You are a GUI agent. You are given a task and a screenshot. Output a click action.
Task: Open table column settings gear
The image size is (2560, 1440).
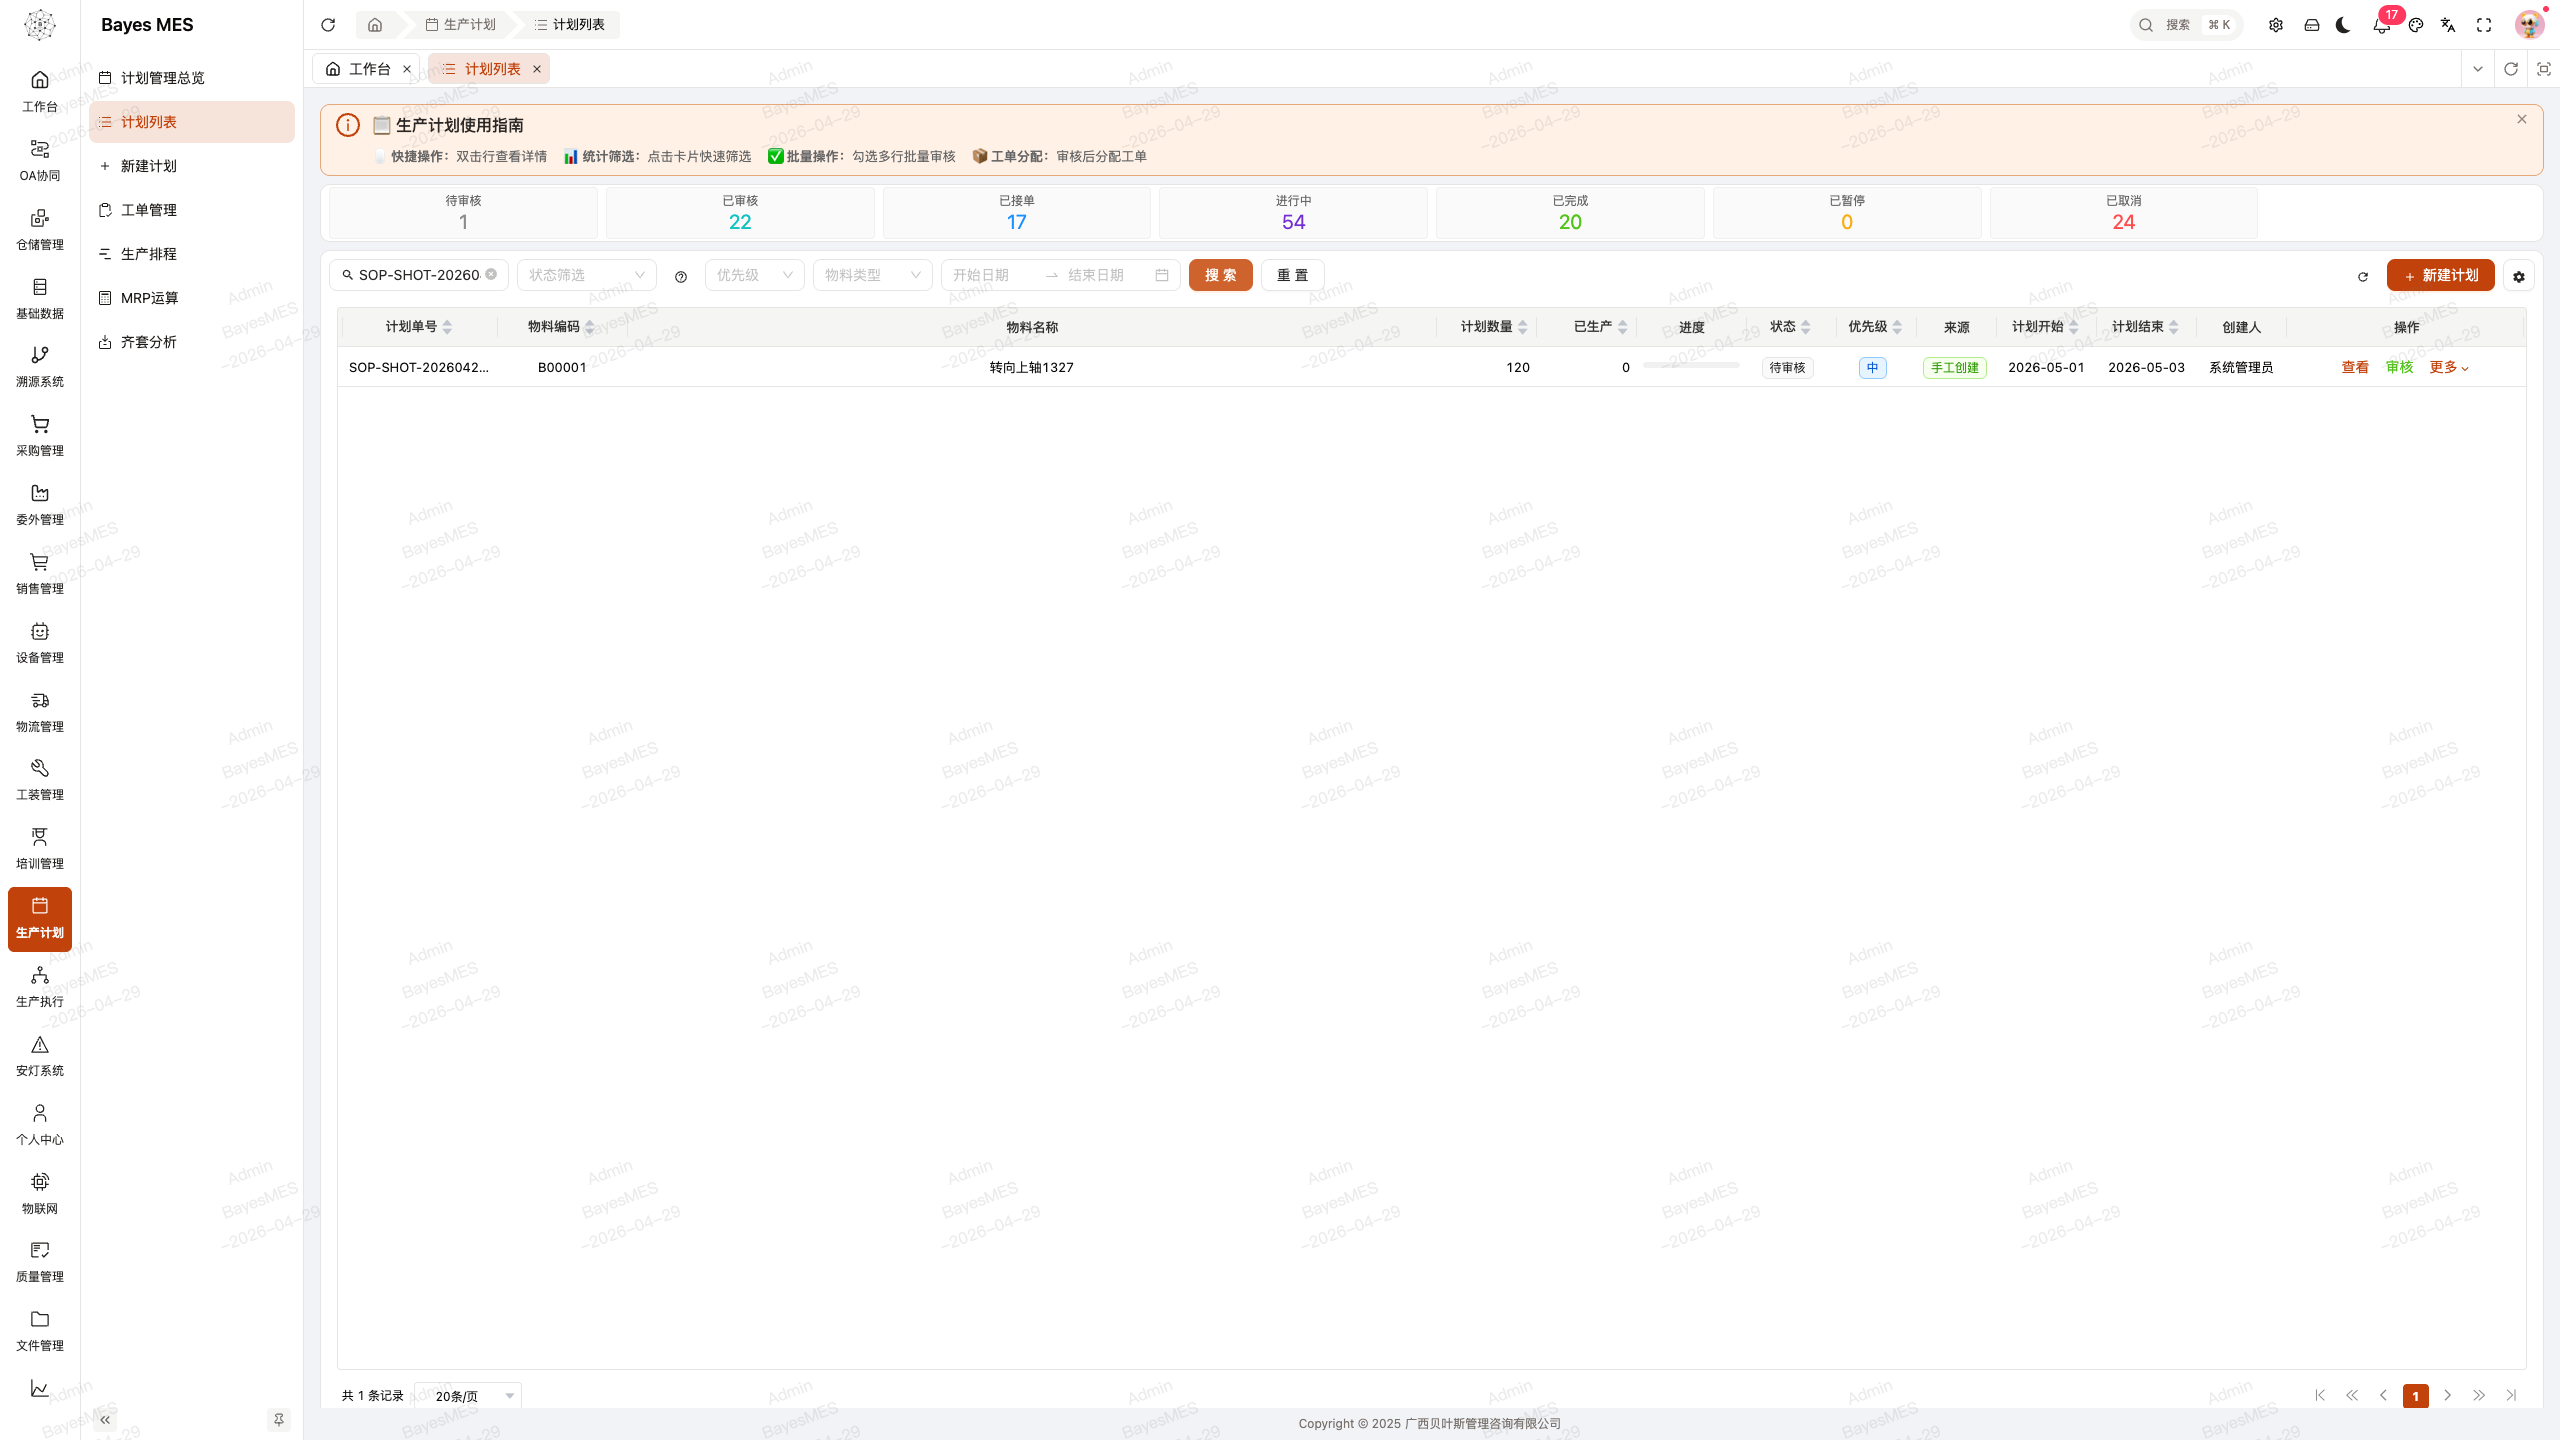2519,276
